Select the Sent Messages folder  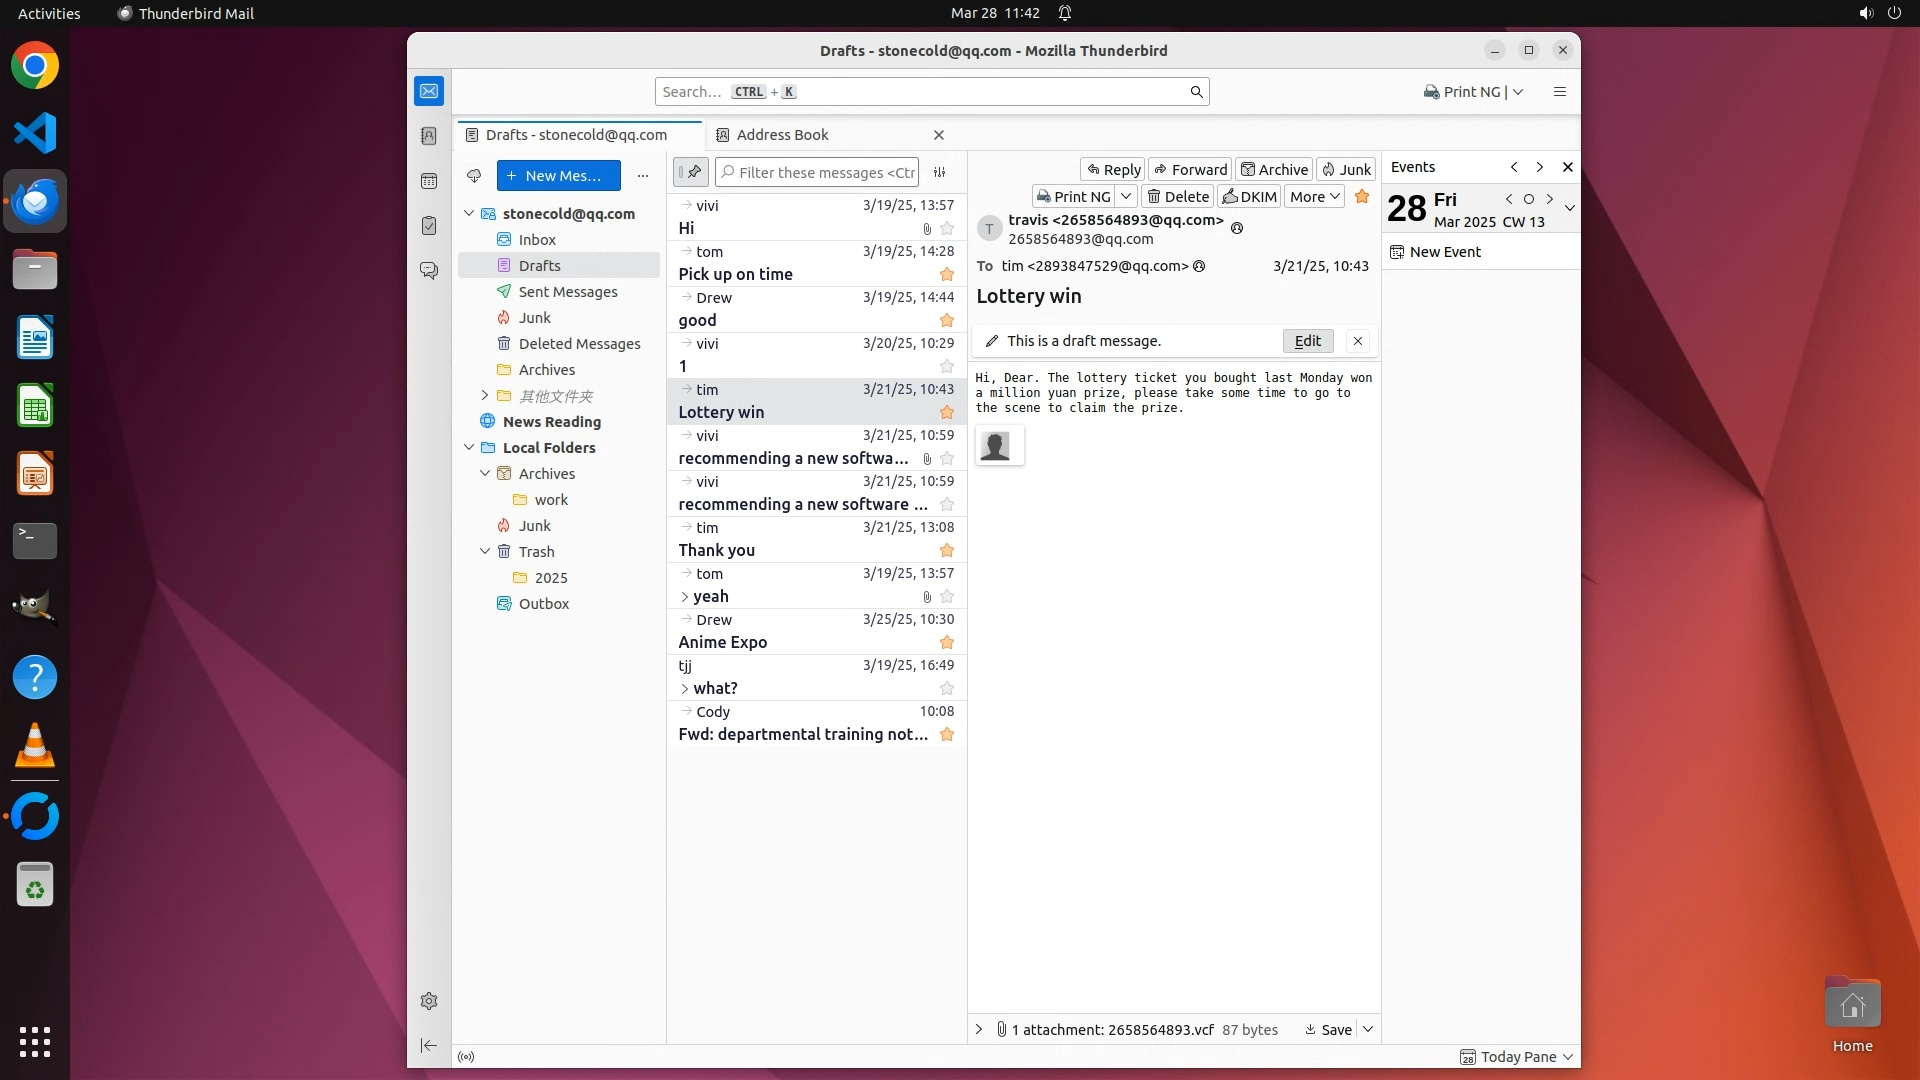567,292
